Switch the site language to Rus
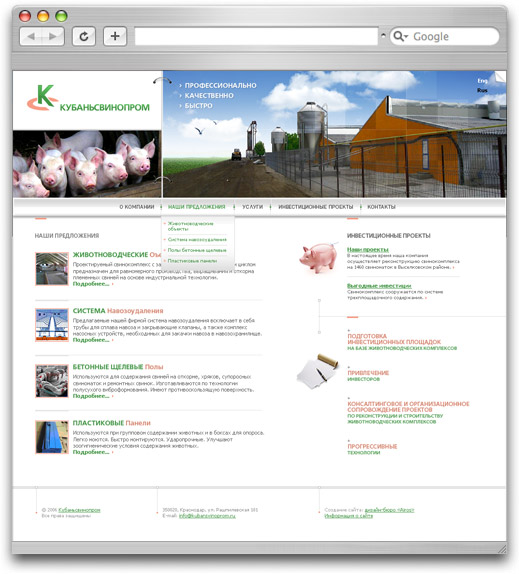 coord(482,90)
